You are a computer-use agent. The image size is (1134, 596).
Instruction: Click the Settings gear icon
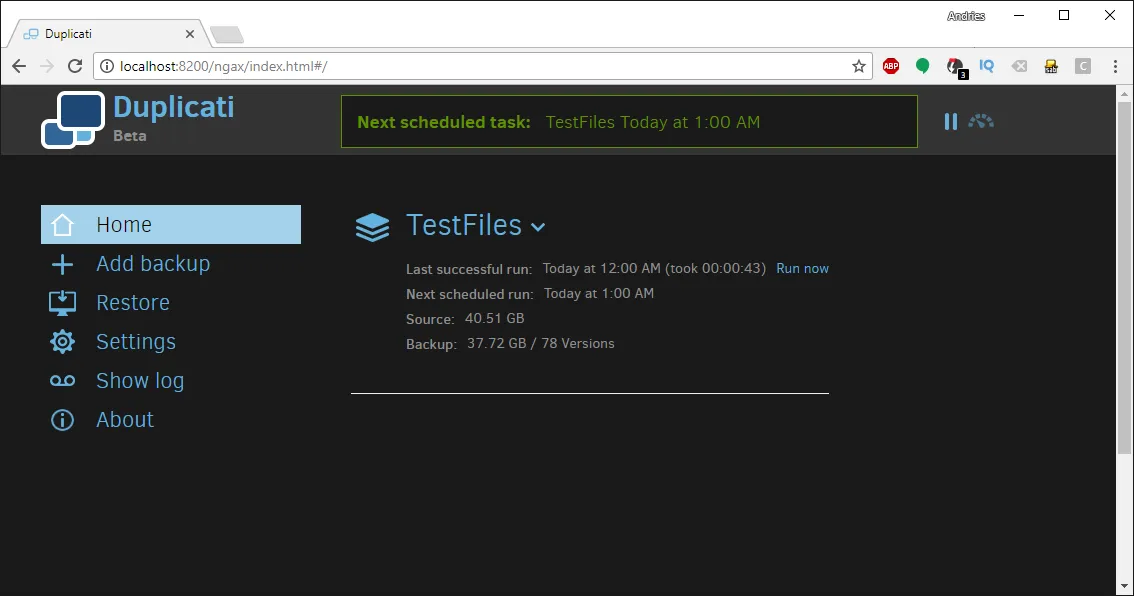coord(62,341)
